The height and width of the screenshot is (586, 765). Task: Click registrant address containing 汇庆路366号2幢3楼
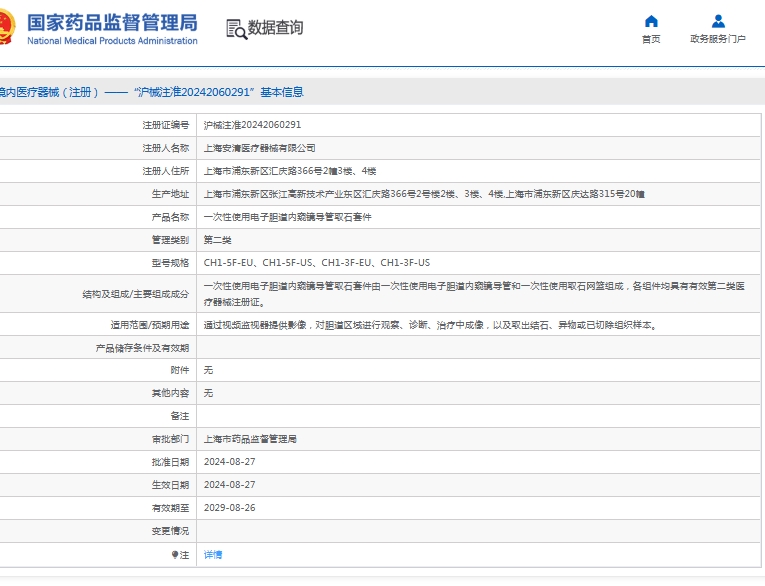[x=290, y=171]
